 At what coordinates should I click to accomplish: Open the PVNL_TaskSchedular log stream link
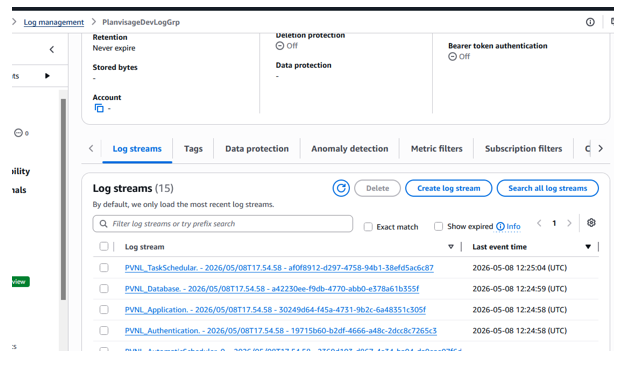[x=279, y=268]
